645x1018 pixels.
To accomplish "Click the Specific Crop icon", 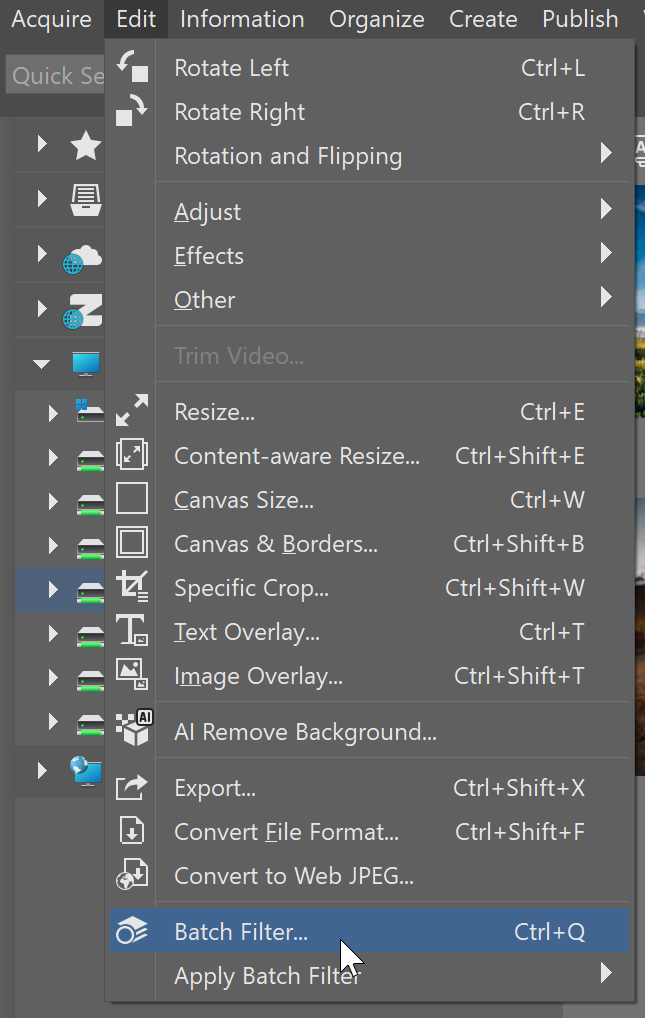I will pos(132,587).
